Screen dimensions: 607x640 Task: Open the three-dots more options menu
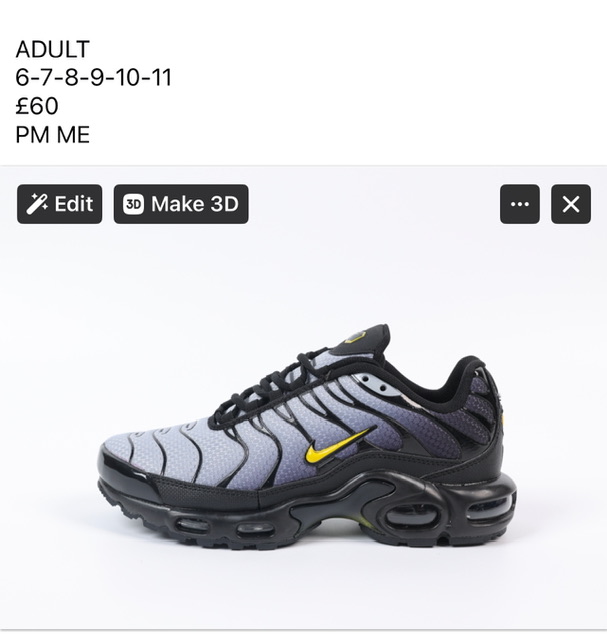tap(520, 204)
